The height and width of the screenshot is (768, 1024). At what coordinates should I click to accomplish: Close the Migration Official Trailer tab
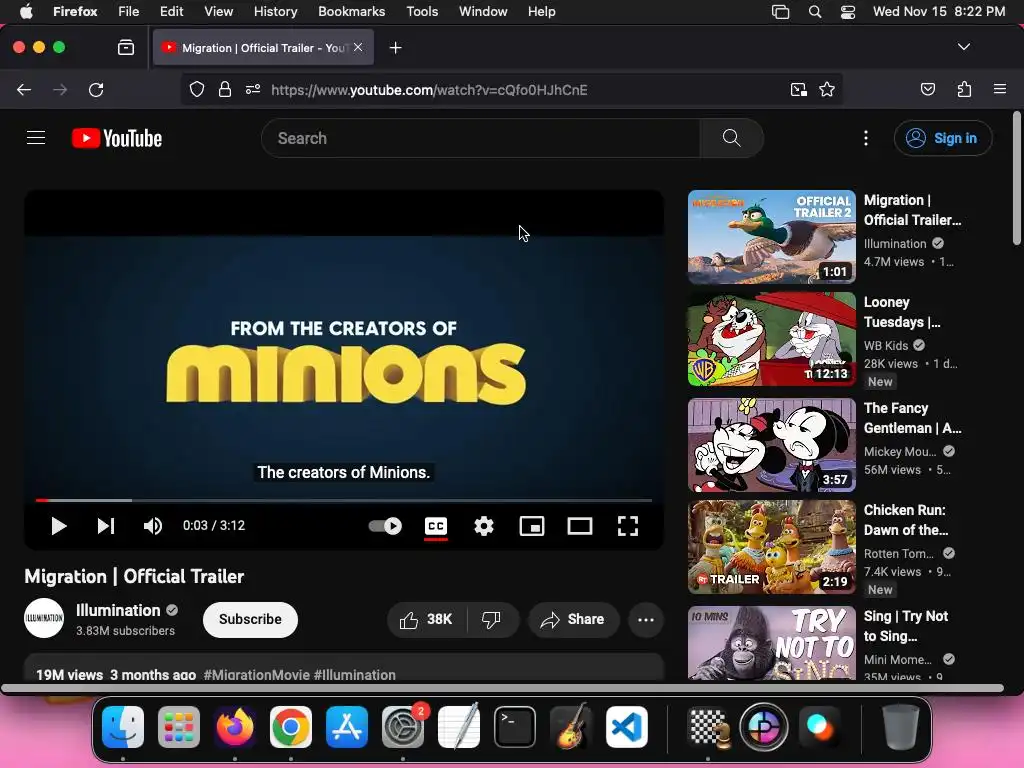358,47
